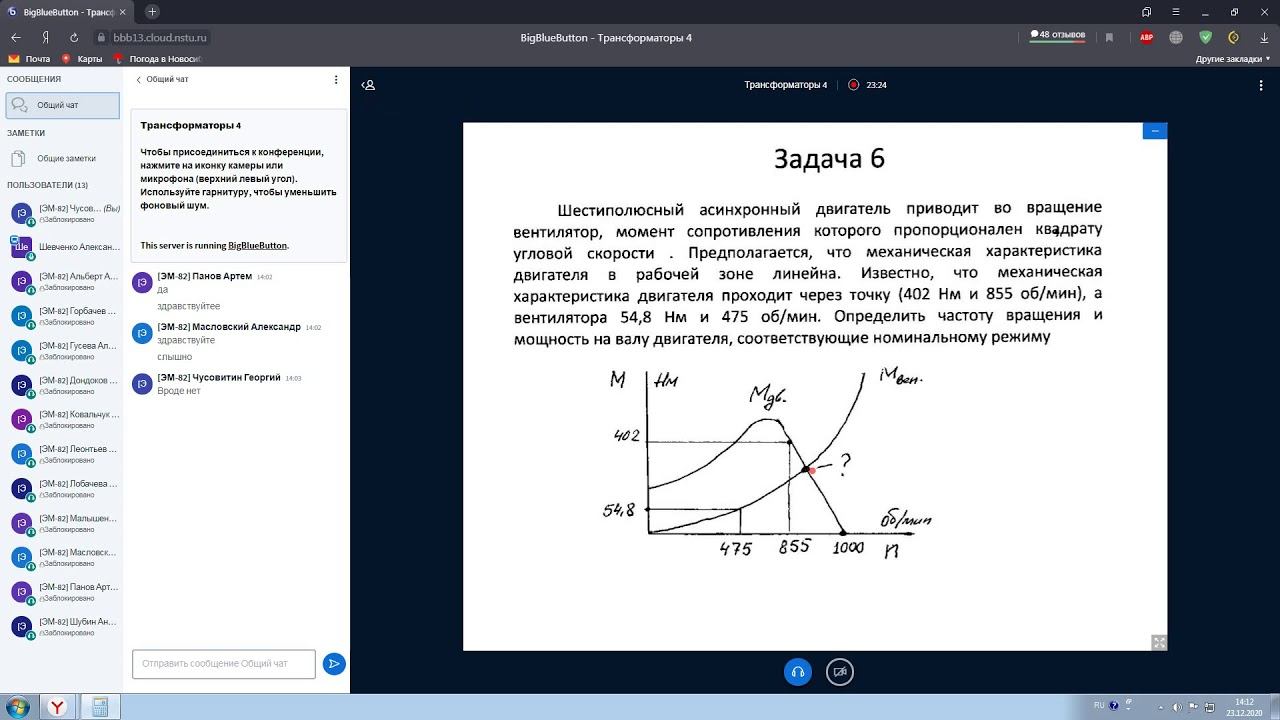Click Yandex Browser taskbar icon
The height and width of the screenshot is (720, 1280).
tap(58, 707)
